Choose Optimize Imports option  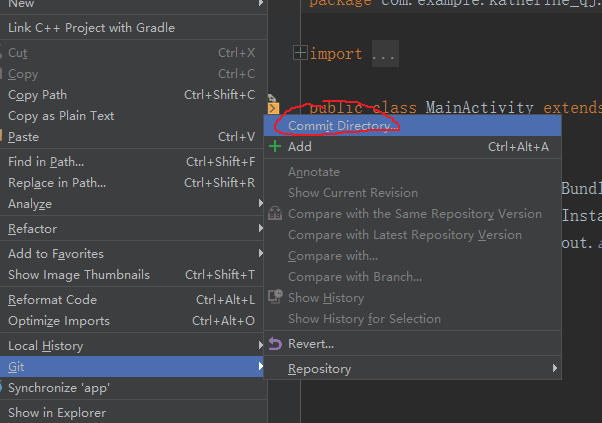point(58,321)
